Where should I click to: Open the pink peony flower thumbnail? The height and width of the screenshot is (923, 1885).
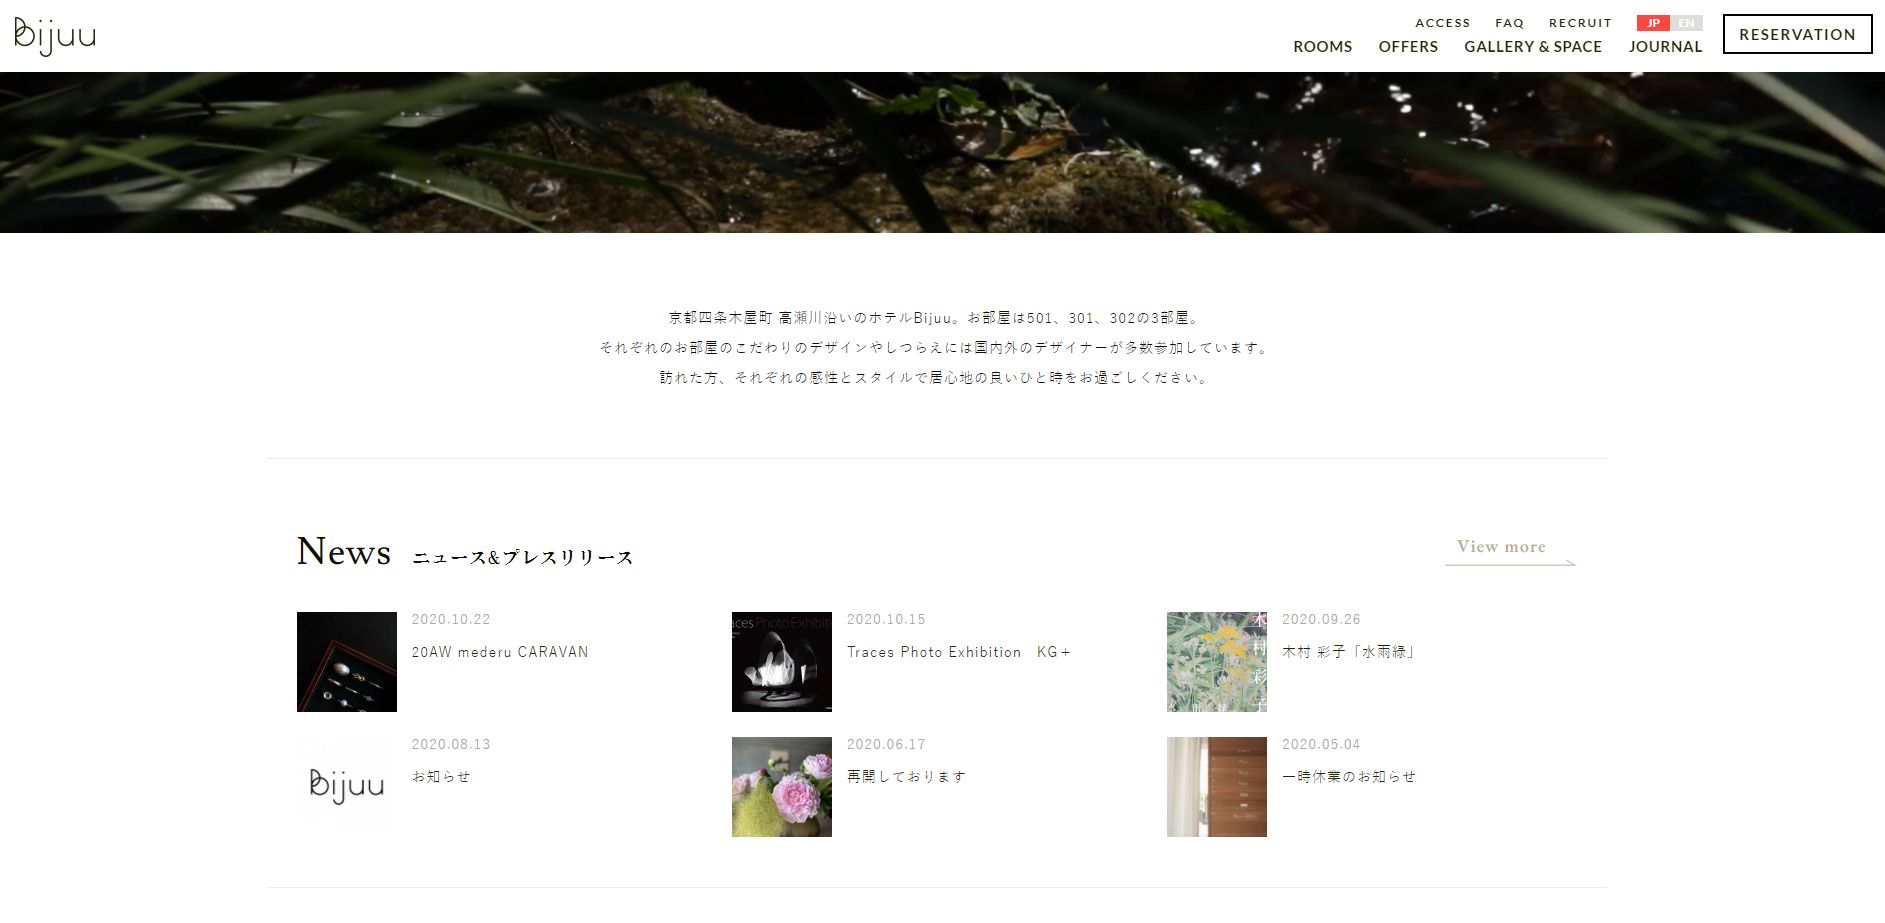pyautogui.click(x=782, y=787)
